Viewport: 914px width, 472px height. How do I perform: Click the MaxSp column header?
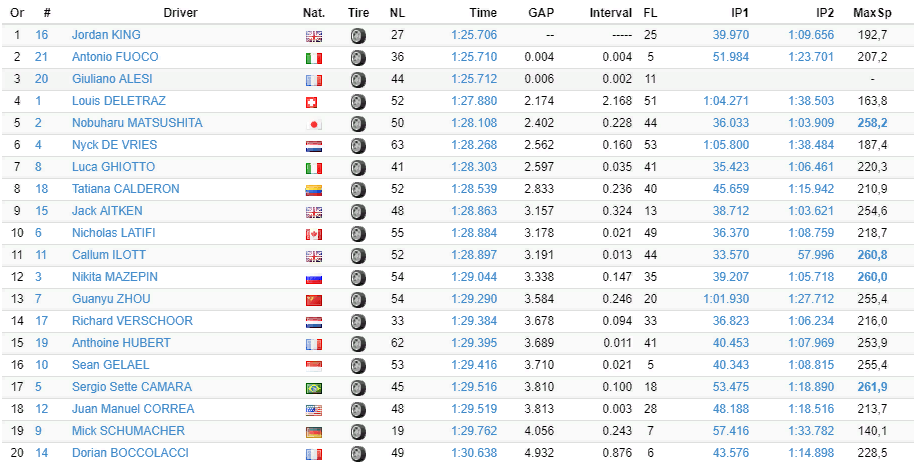[872, 12]
